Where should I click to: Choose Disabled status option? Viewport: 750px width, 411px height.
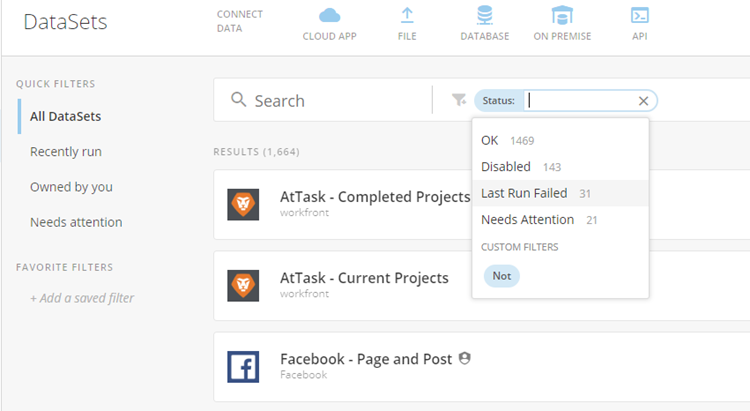pyautogui.click(x=506, y=167)
